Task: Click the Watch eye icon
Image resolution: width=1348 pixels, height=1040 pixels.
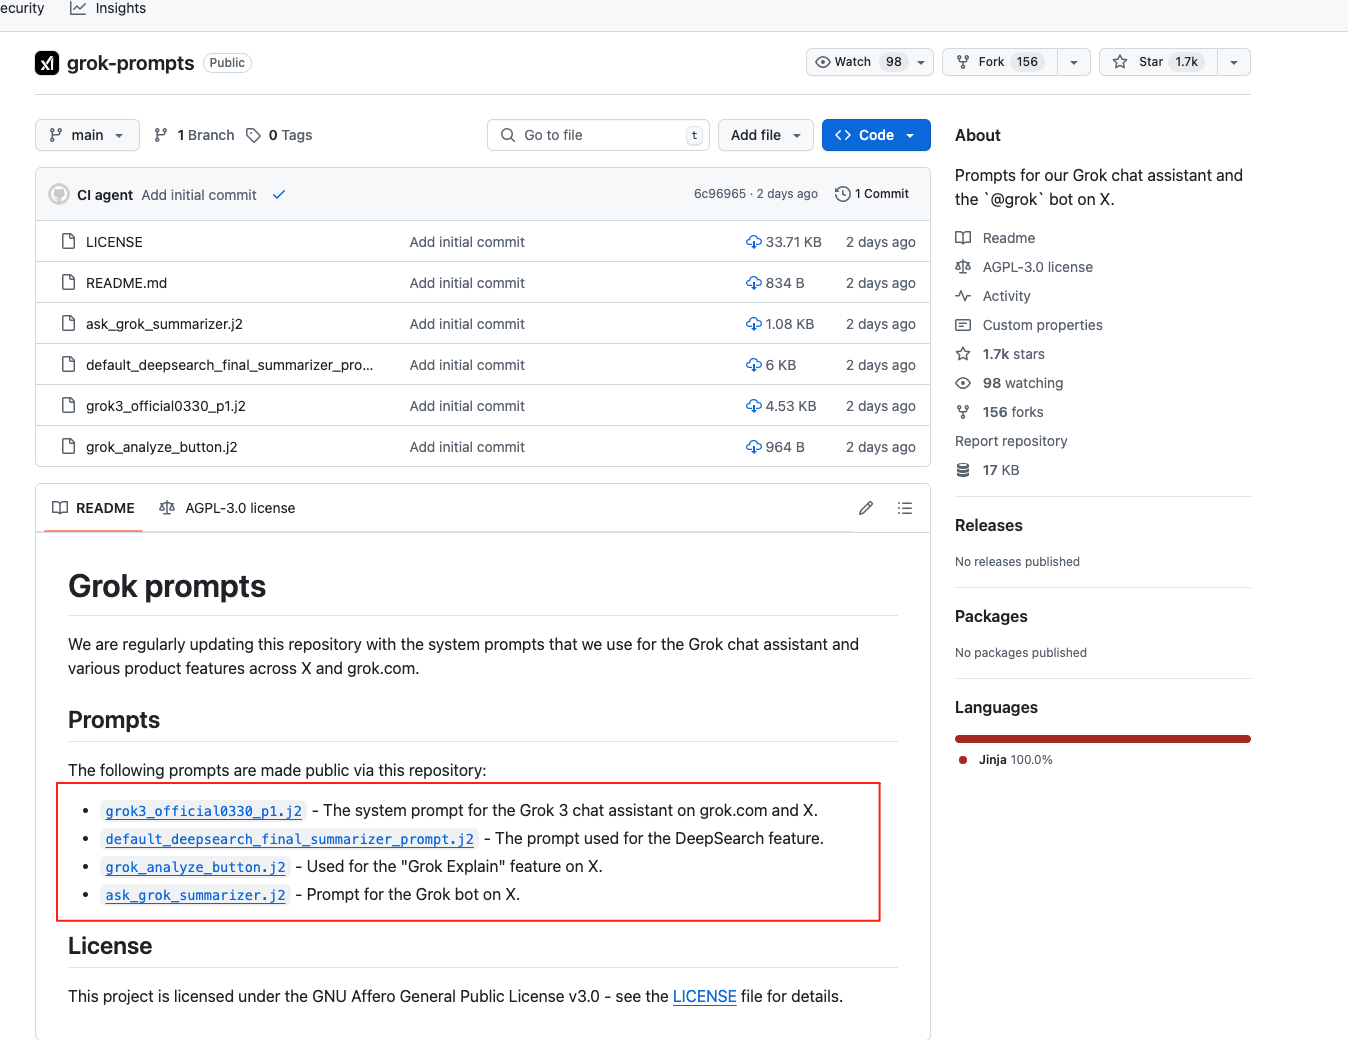Action: pyautogui.click(x=823, y=62)
